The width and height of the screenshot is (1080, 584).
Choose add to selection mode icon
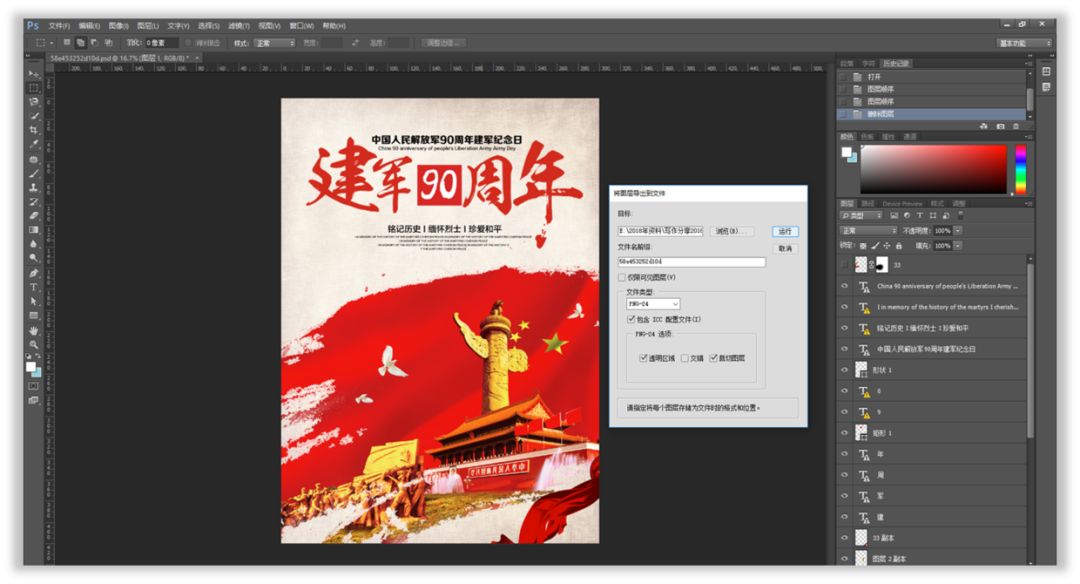(x=81, y=43)
